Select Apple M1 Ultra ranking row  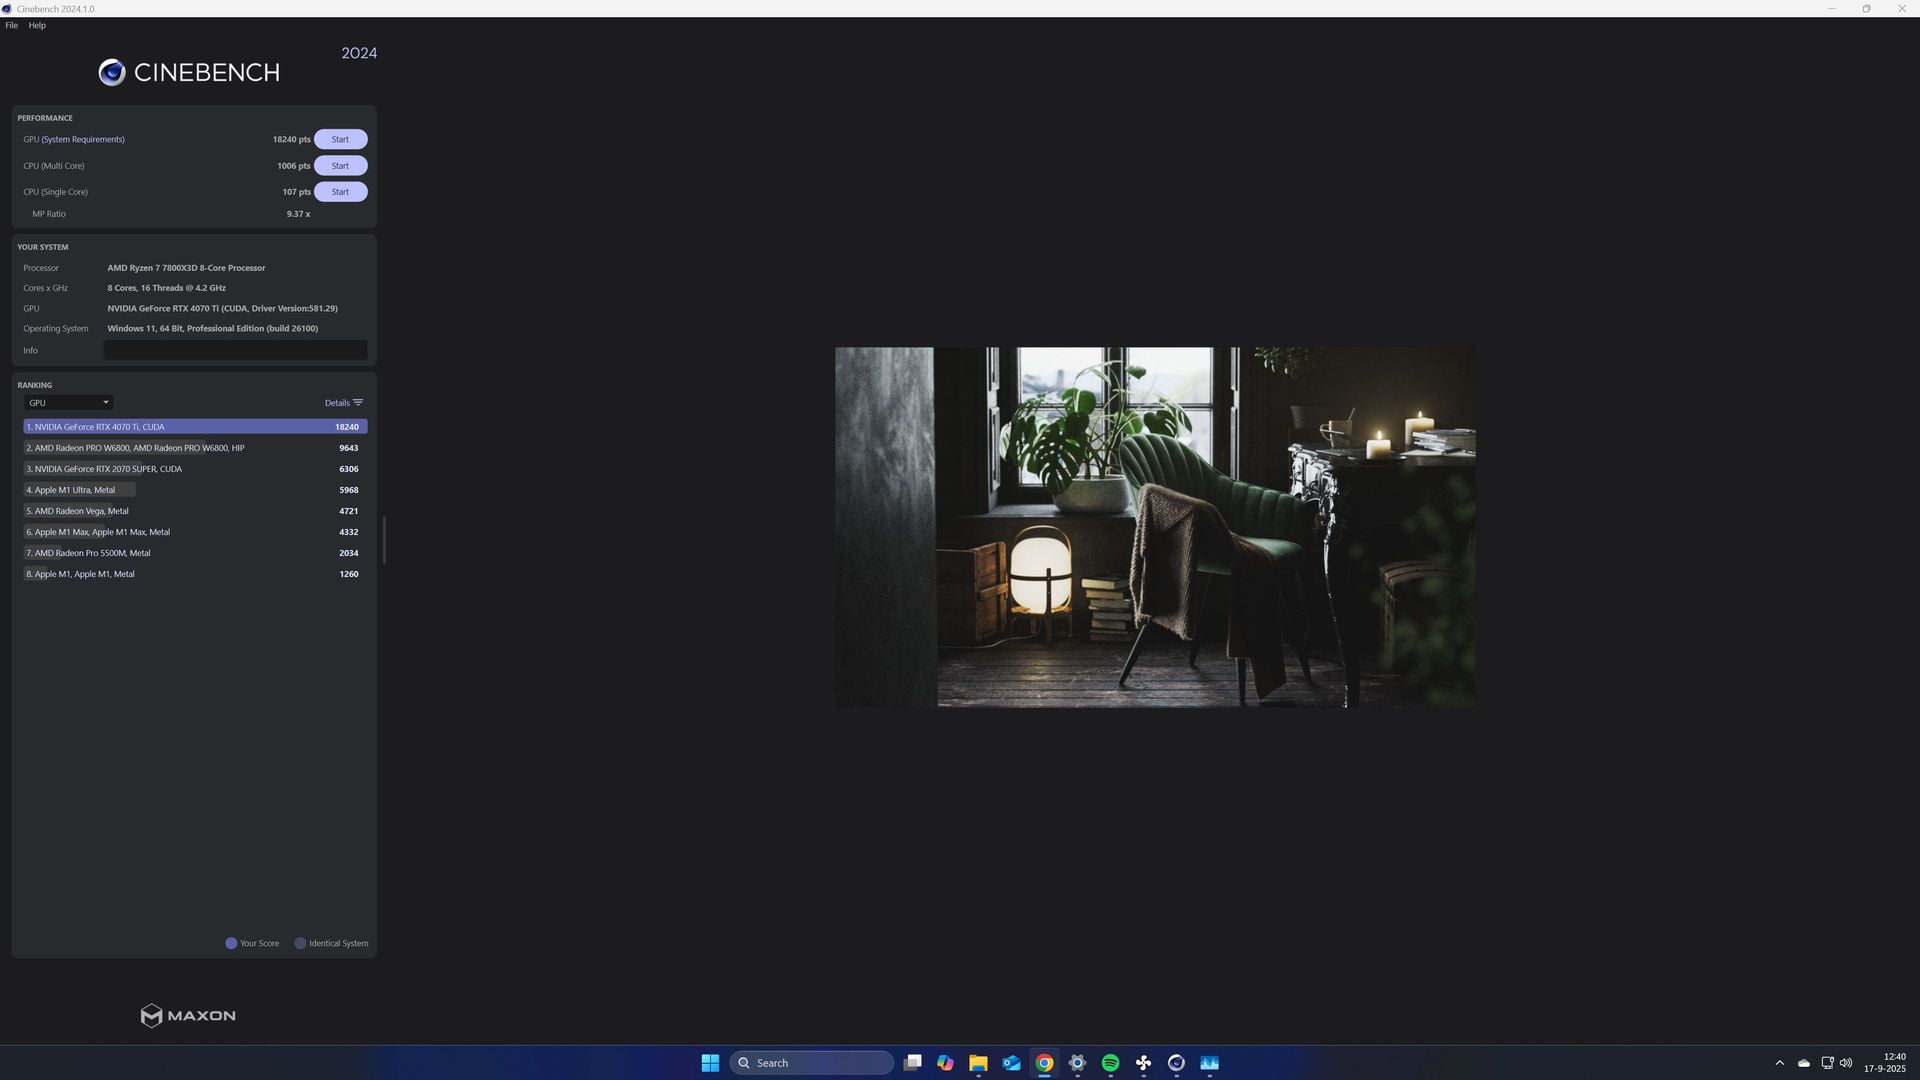point(195,490)
